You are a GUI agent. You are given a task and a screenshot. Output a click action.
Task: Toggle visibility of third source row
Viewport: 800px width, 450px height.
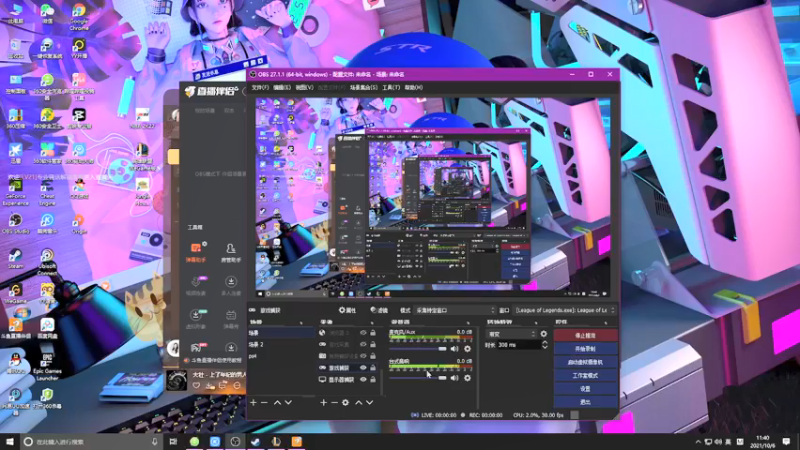click(363, 356)
